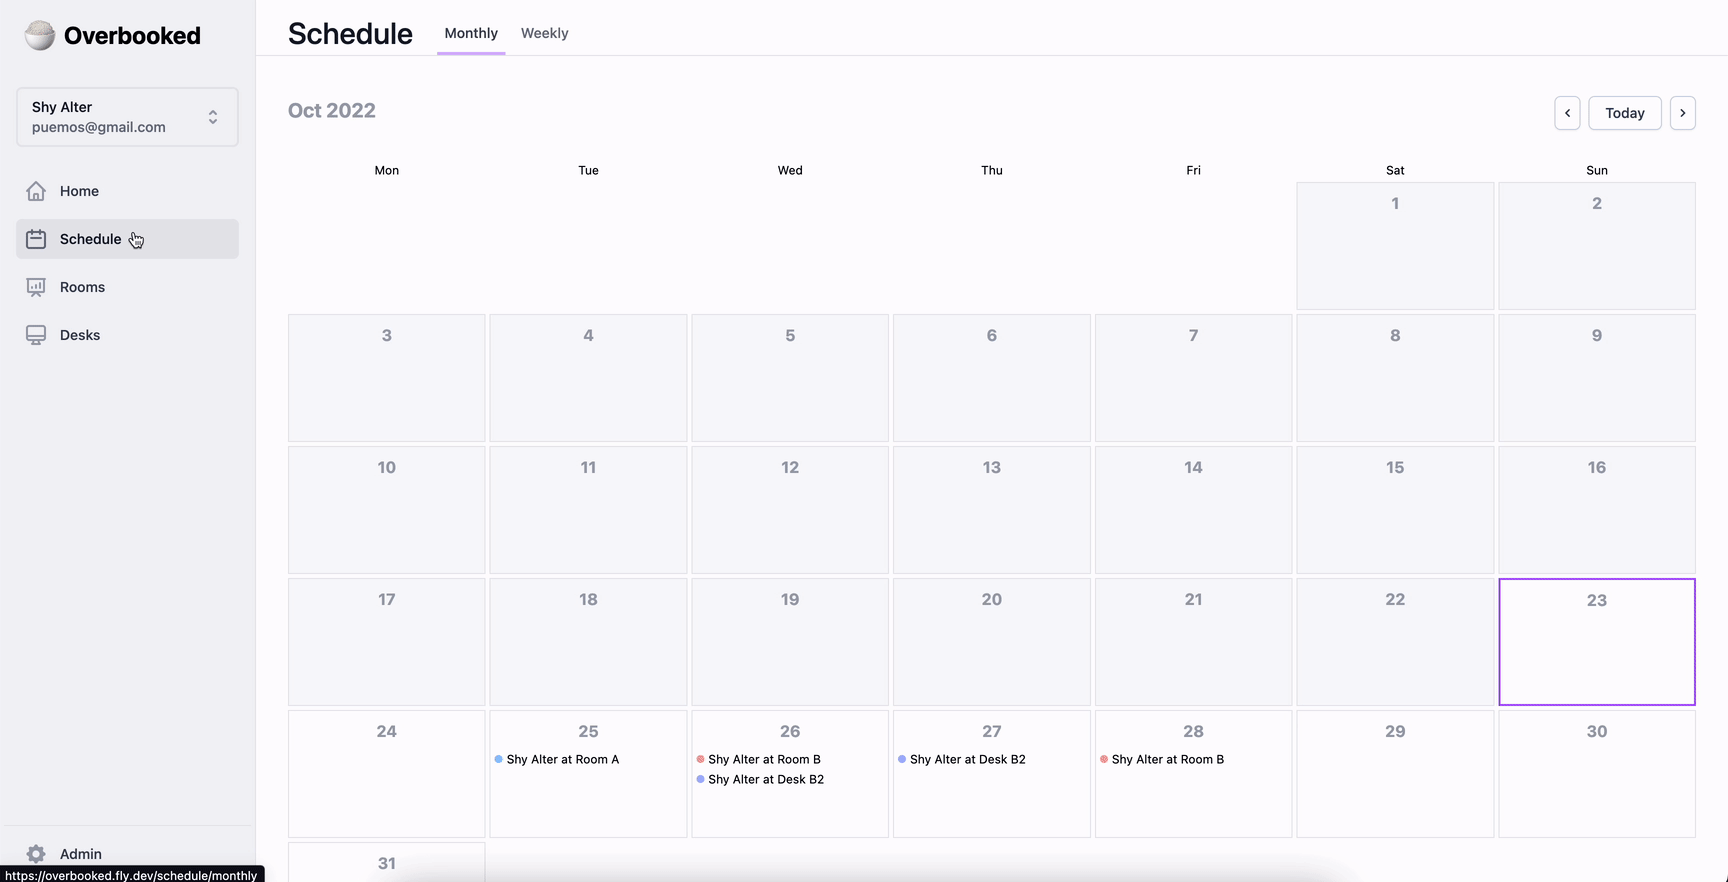Viewport: 1728px width, 882px height.
Task: Click the Schedule calendar icon
Action: pos(36,239)
